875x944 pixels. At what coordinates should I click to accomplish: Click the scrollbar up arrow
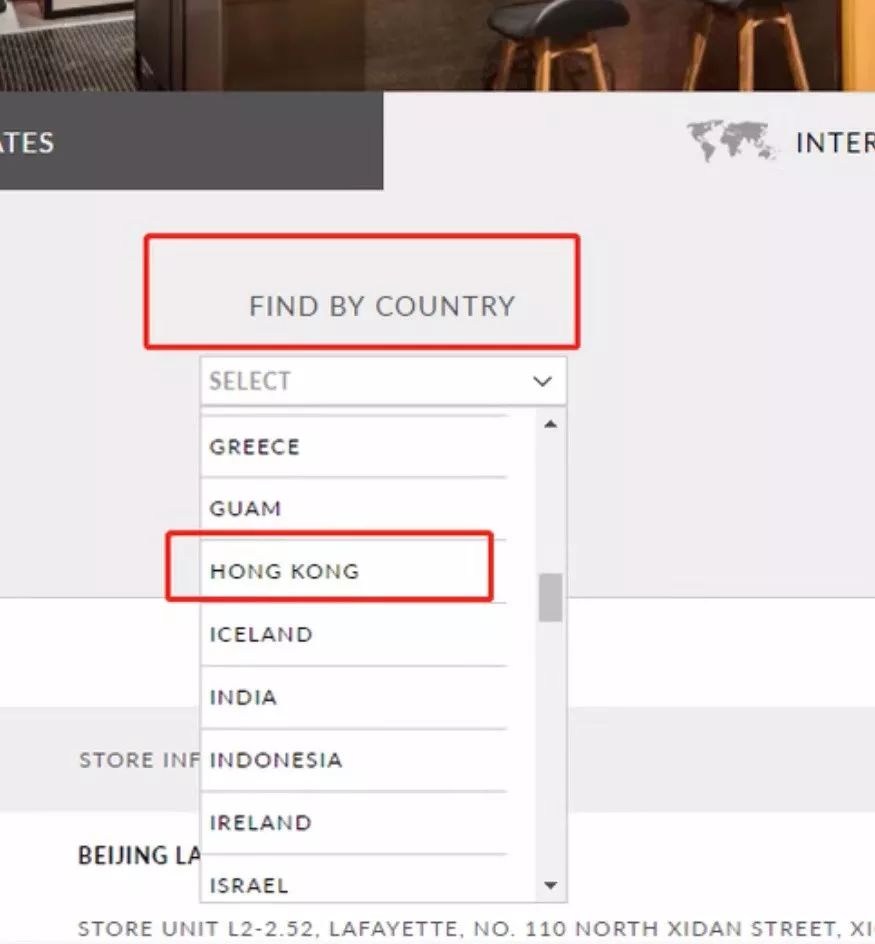(550, 424)
